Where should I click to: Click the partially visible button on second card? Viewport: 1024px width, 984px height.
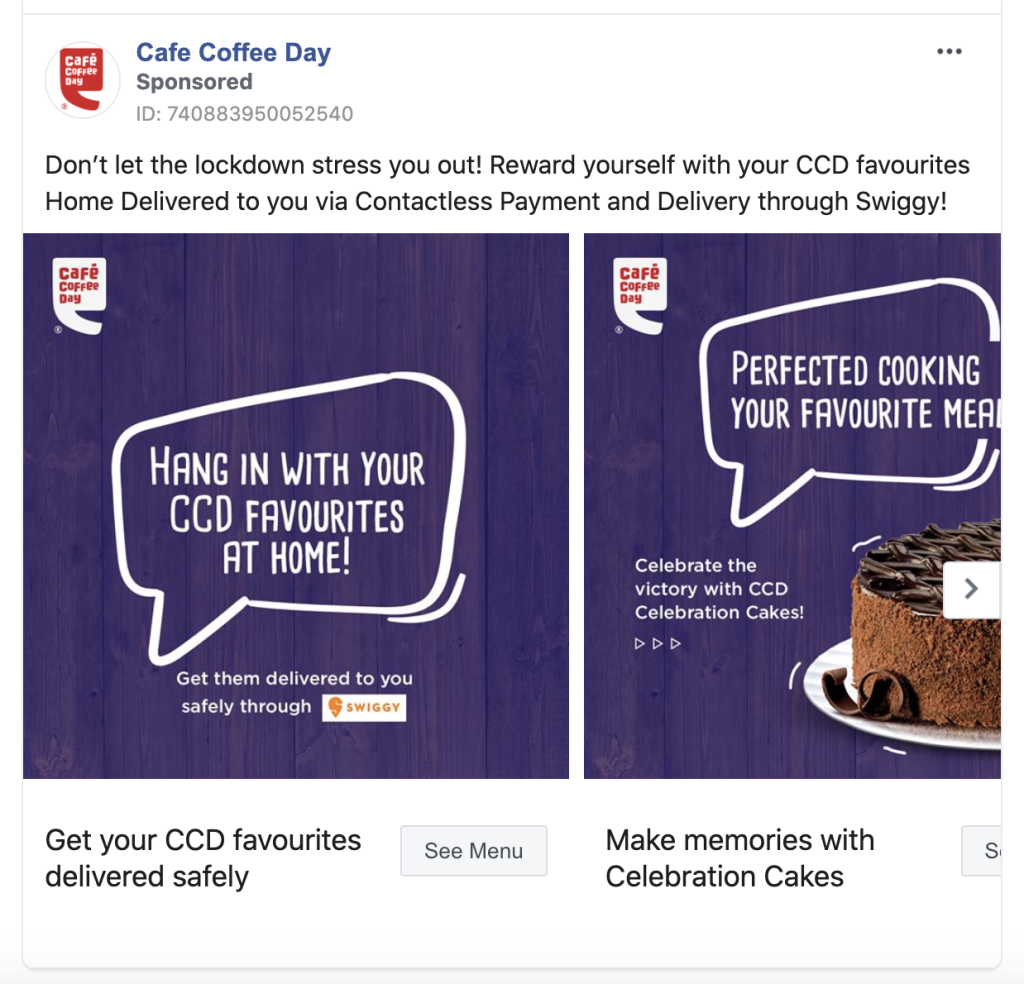pos(984,851)
